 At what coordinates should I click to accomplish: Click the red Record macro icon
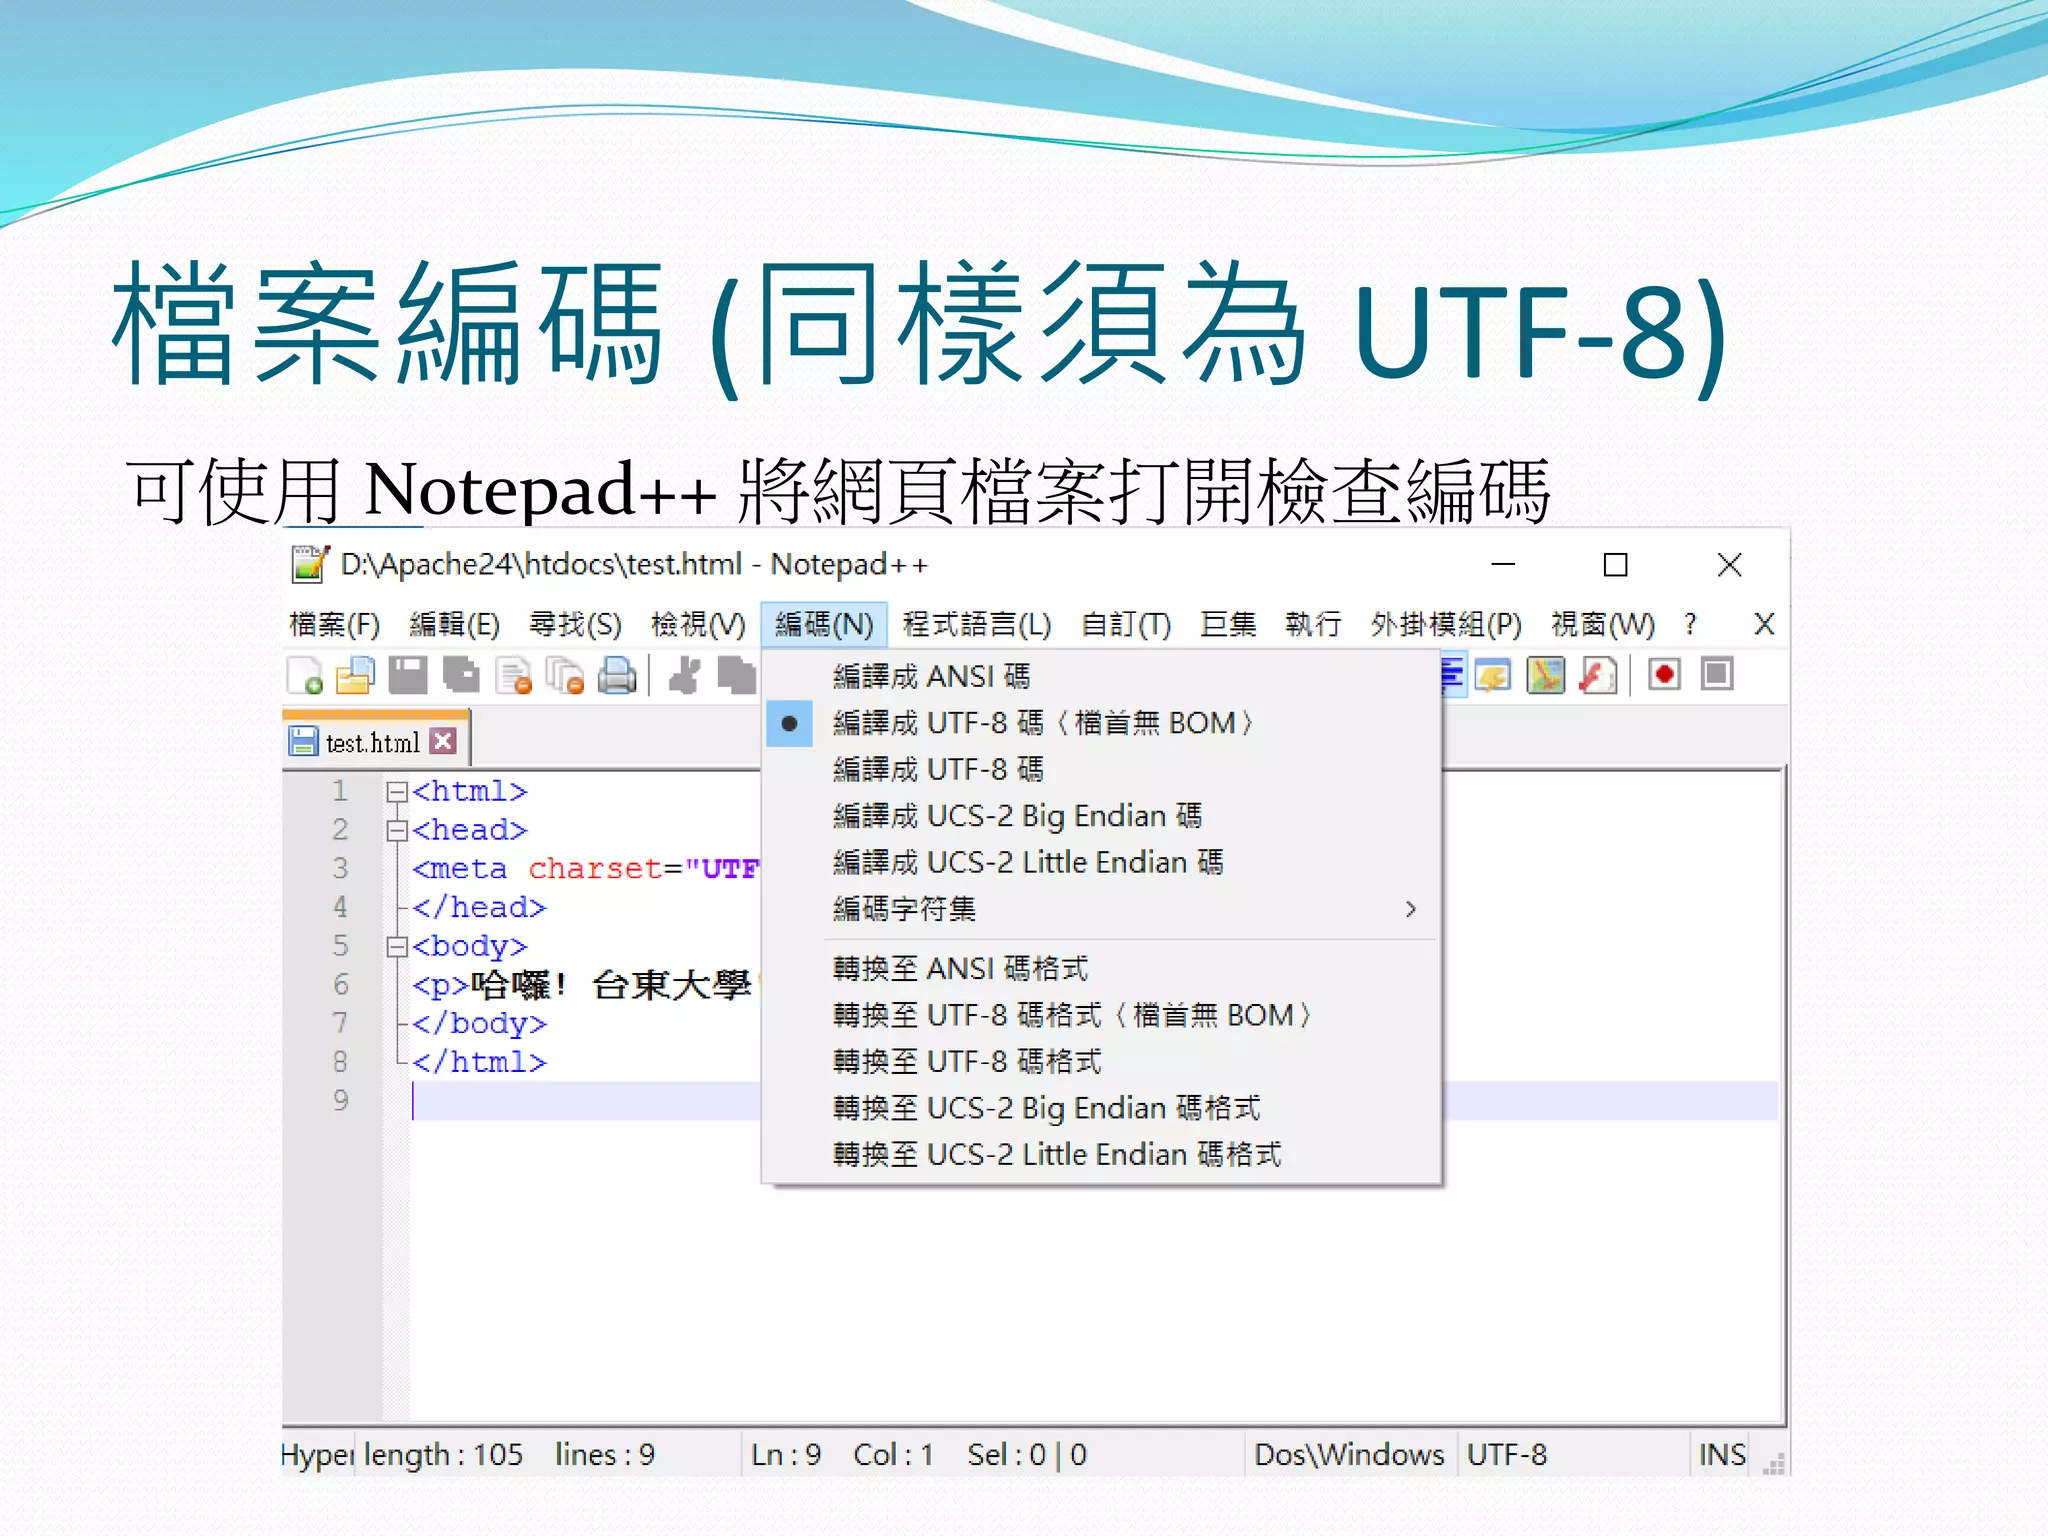1664,675
